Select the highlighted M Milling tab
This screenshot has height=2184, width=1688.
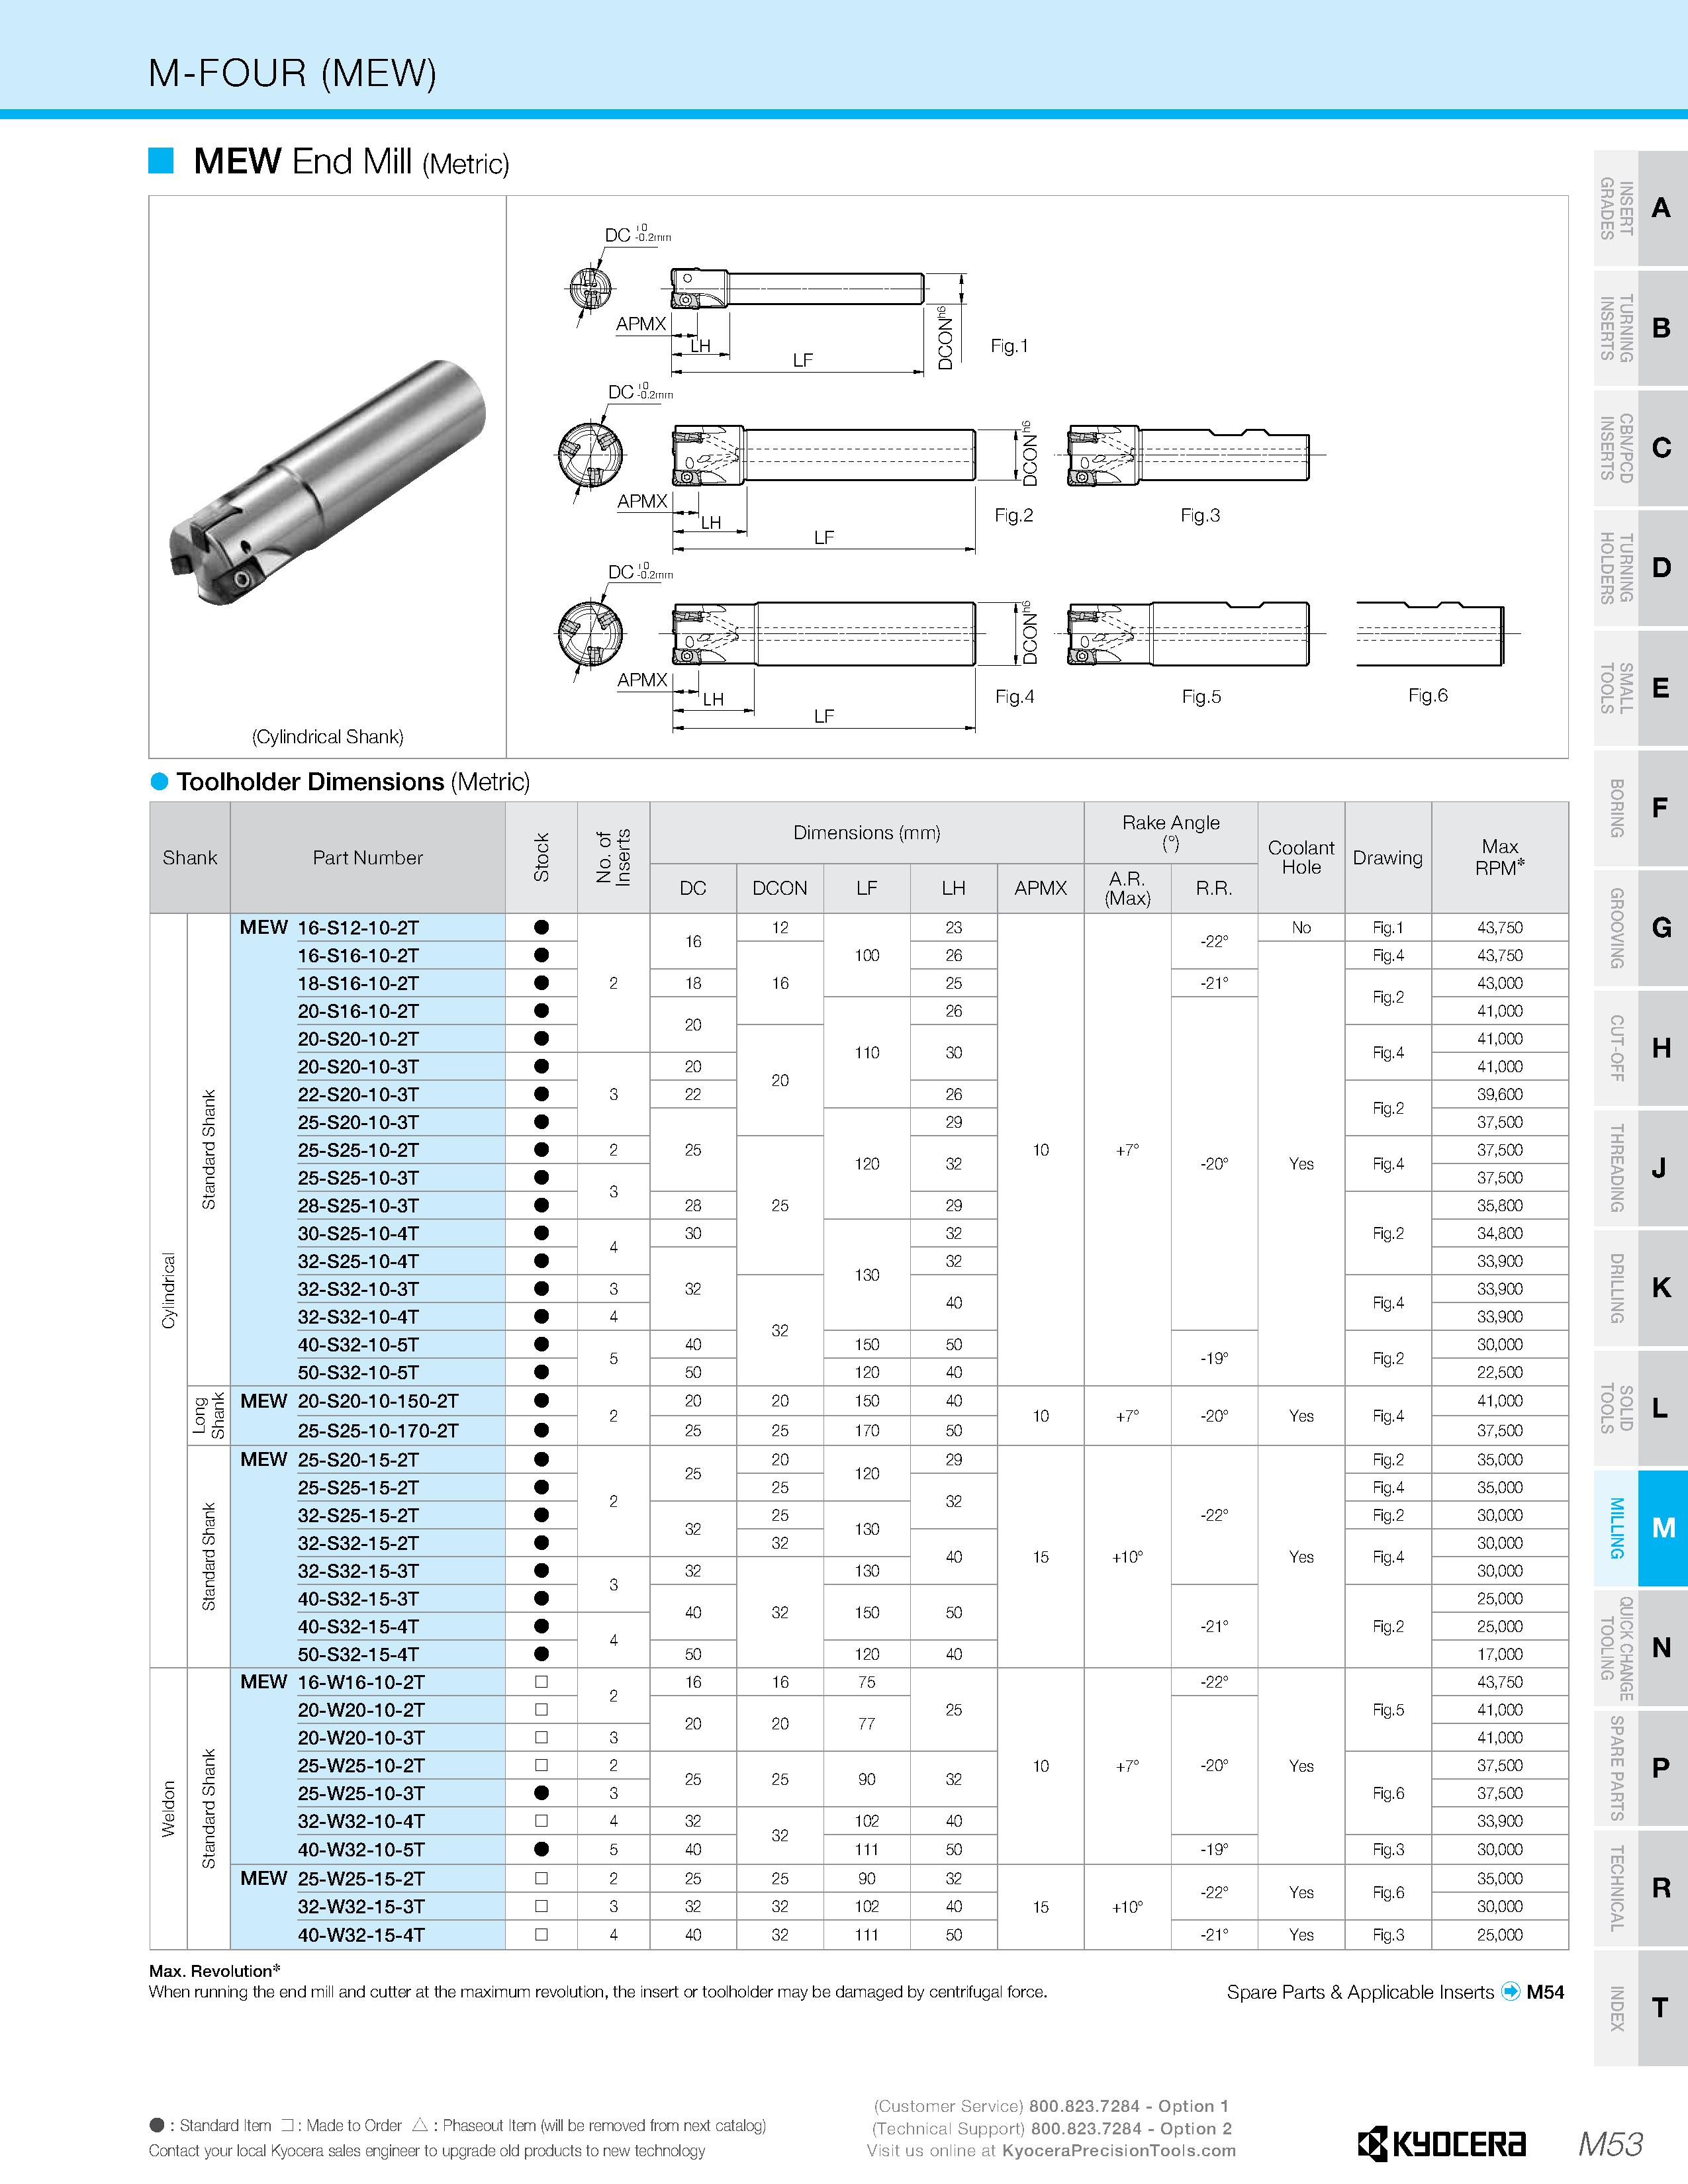[1640, 1528]
